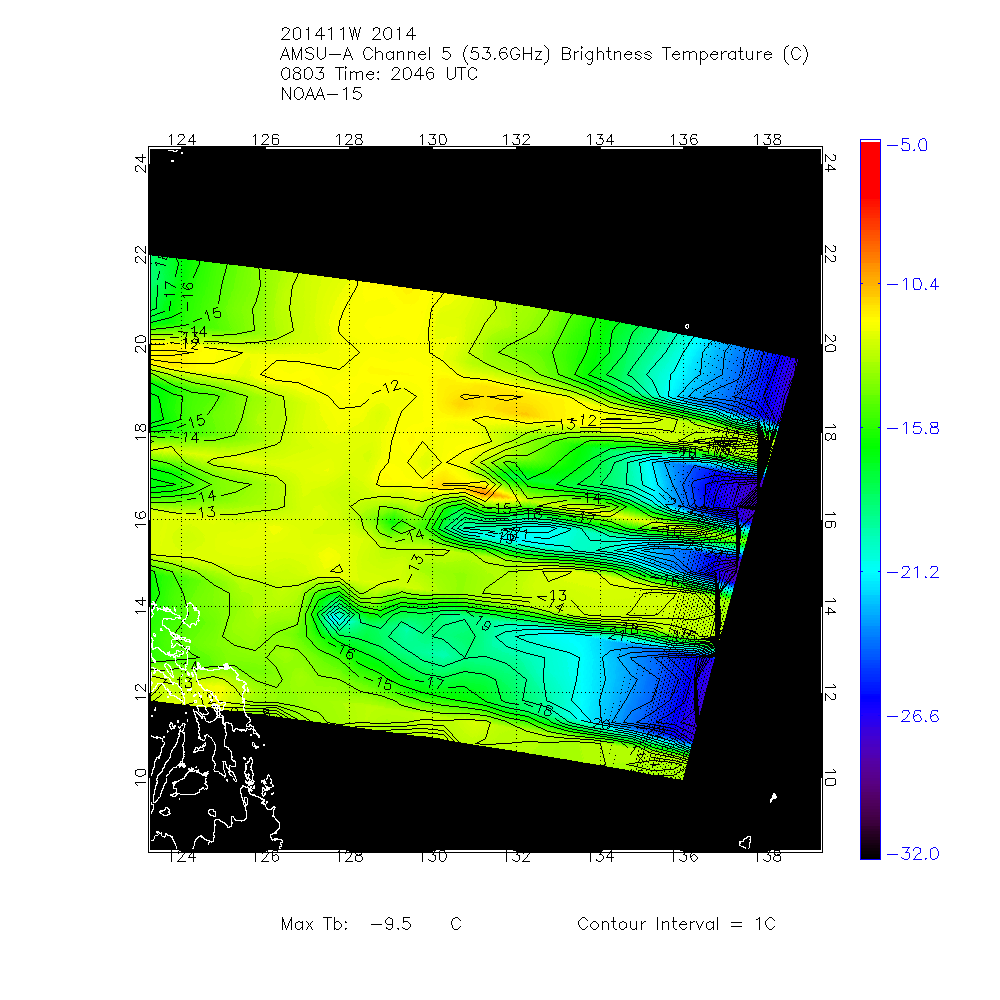1000x1000 pixels.
Task: Click latitude label 10 on left axis
Action: (140, 777)
